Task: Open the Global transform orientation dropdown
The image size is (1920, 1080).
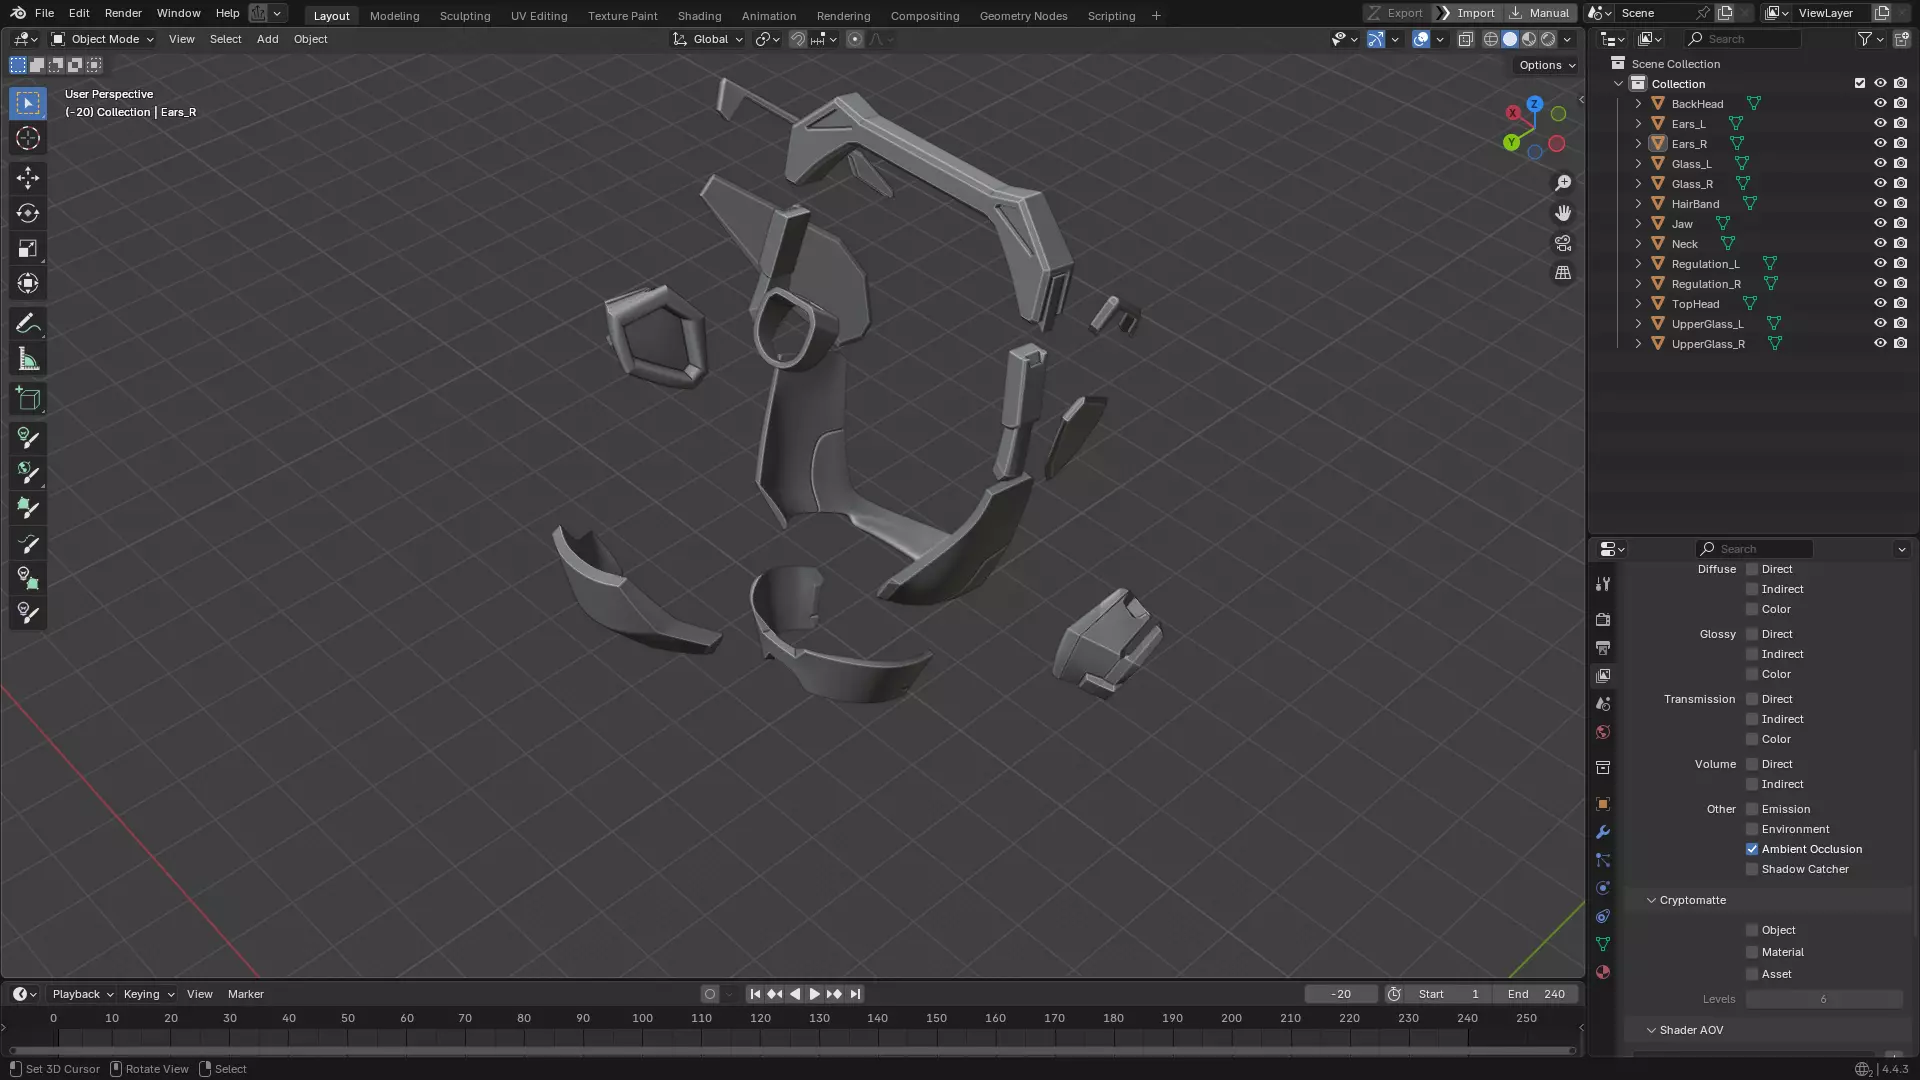Action: (709, 39)
